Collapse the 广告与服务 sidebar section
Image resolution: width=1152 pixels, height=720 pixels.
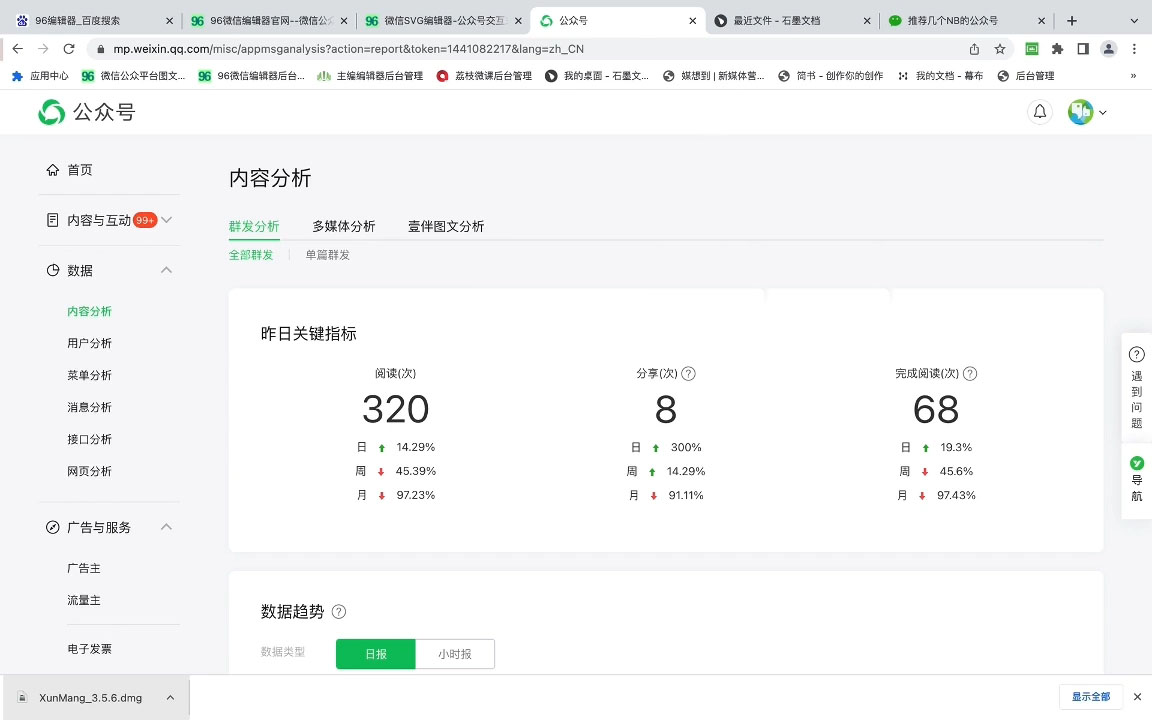tap(167, 527)
